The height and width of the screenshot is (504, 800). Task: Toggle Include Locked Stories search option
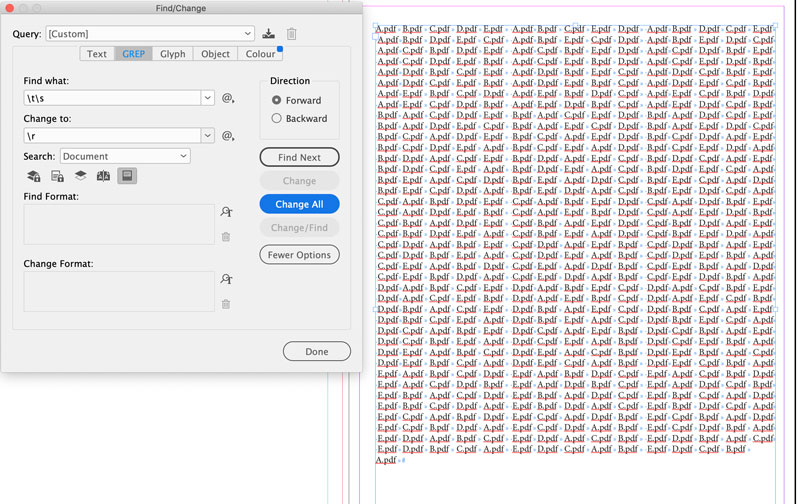click(x=57, y=176)
